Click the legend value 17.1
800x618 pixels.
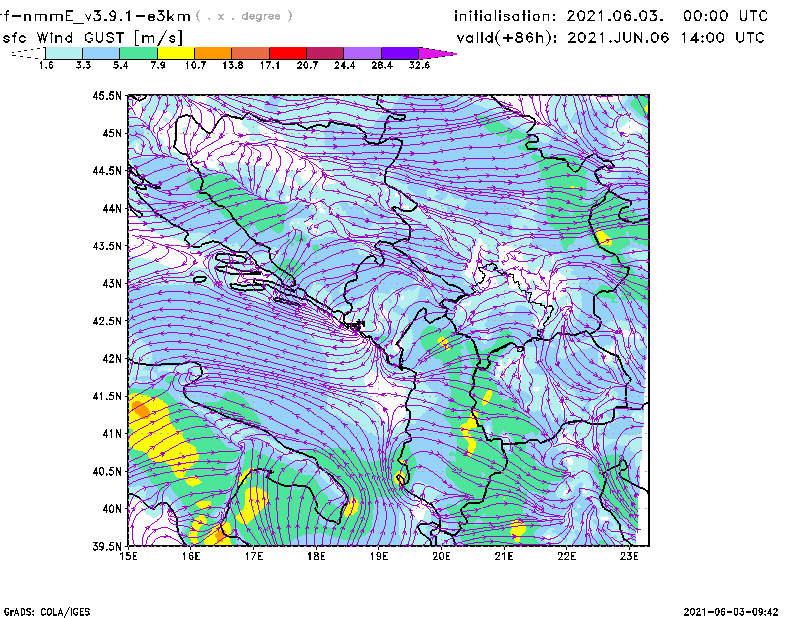[x=270, y=65]
